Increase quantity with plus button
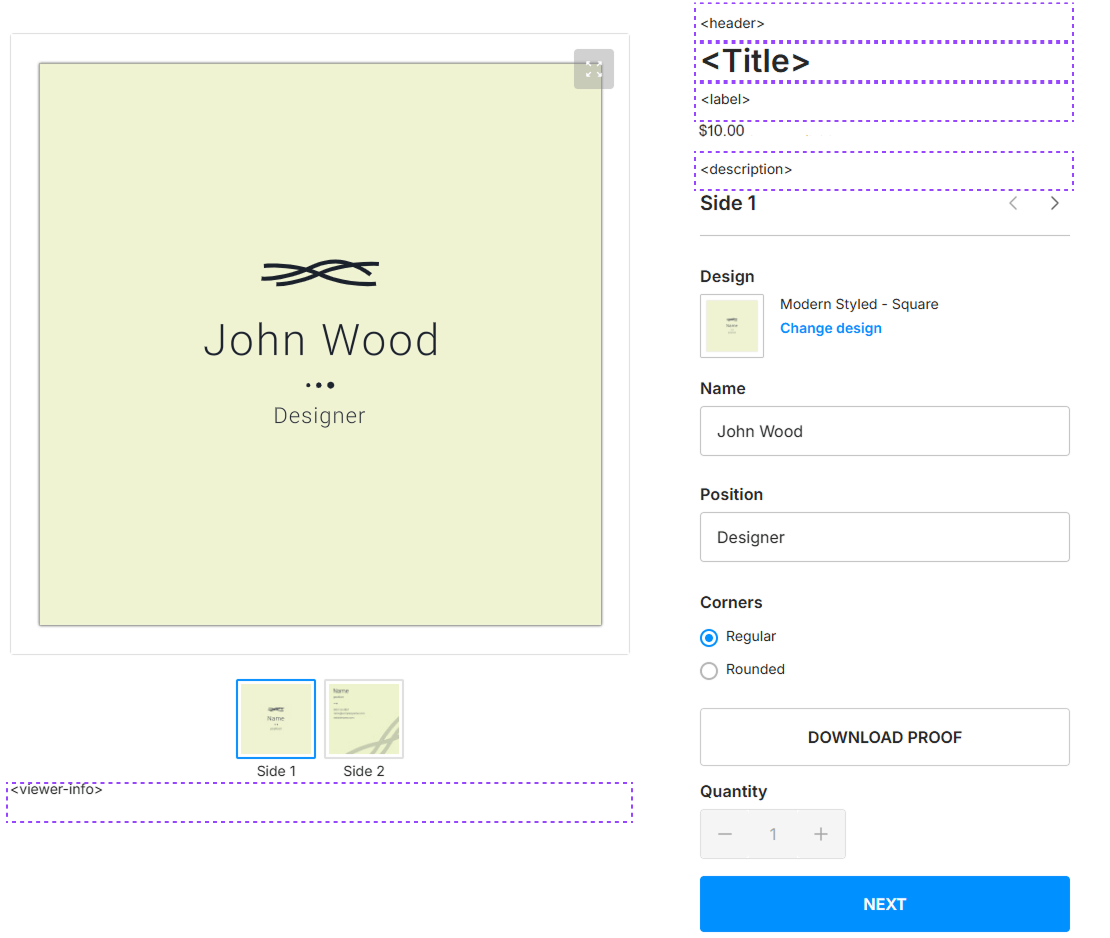Viewport: 1110px width, 938px height. click(820, 834)
